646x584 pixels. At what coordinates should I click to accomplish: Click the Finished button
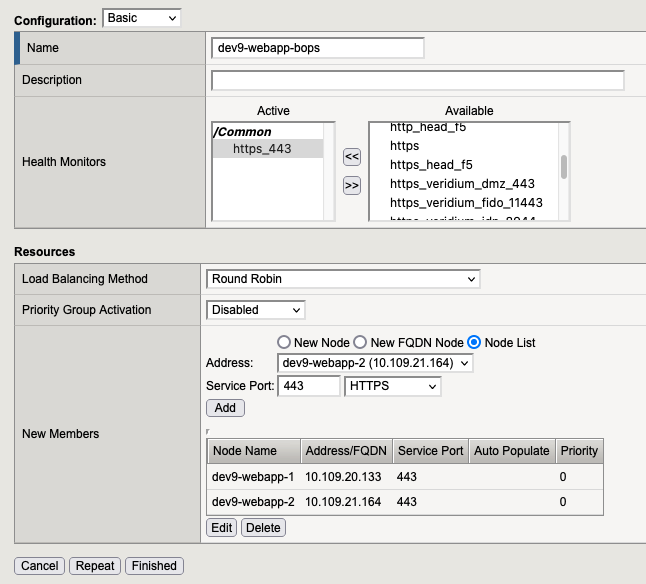pyautogui.click(x=154, y=566)
